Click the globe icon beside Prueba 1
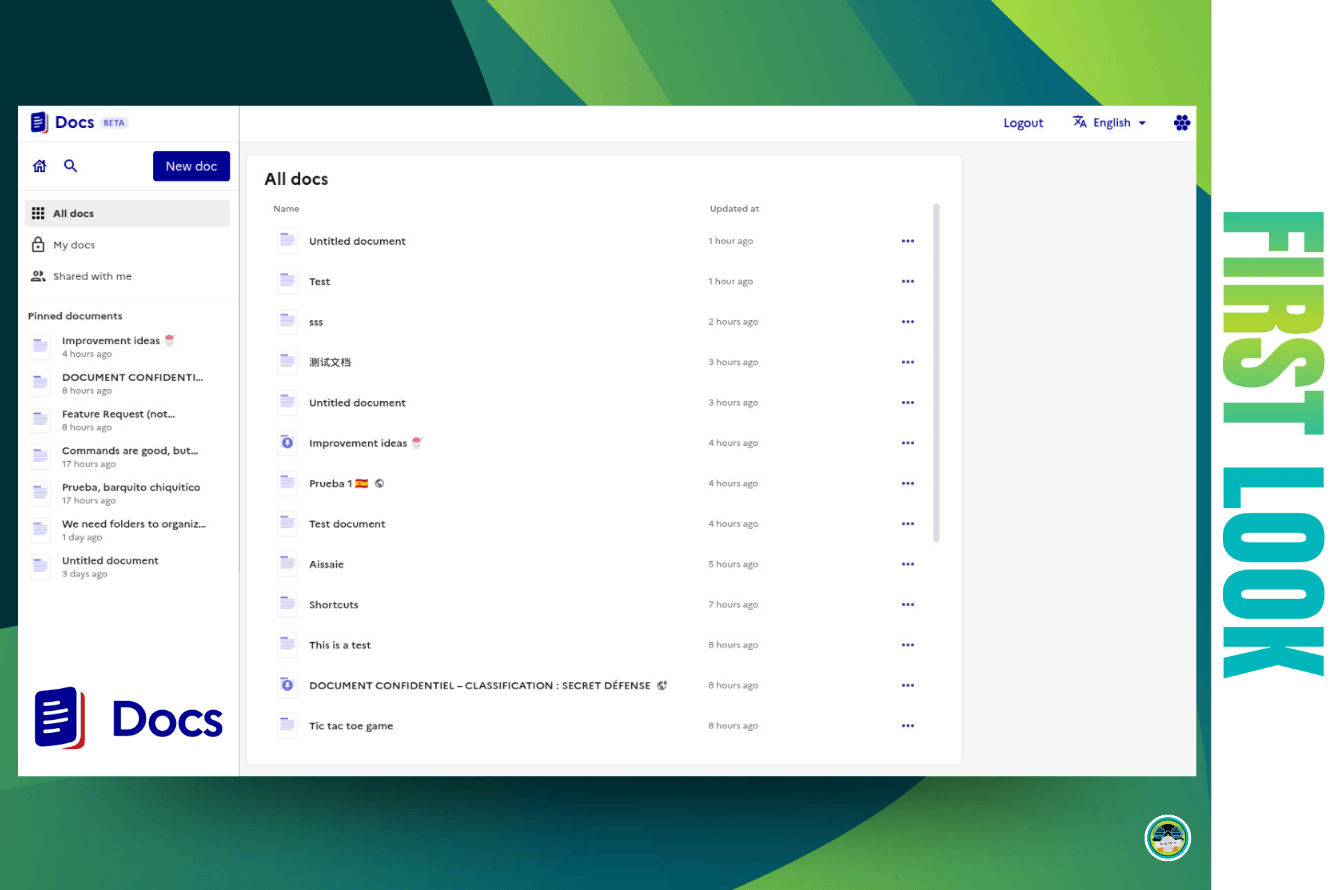Viewport: 1336px width, 890px height. [x=380, y=484]
